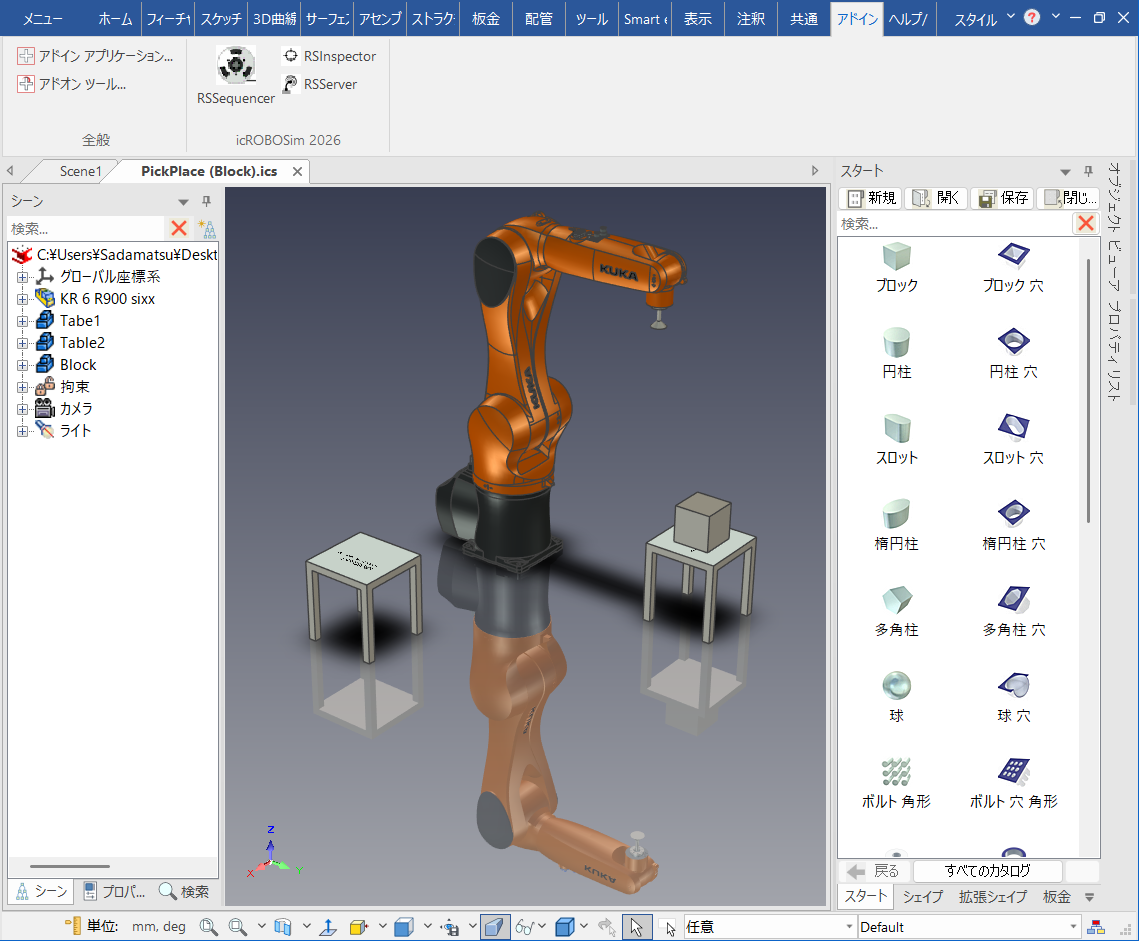Image resolution: width=1139 pixels, height=941 pixels.
Task: Open the スケッチ ribbon tab
Action: [x=220, y=19]
